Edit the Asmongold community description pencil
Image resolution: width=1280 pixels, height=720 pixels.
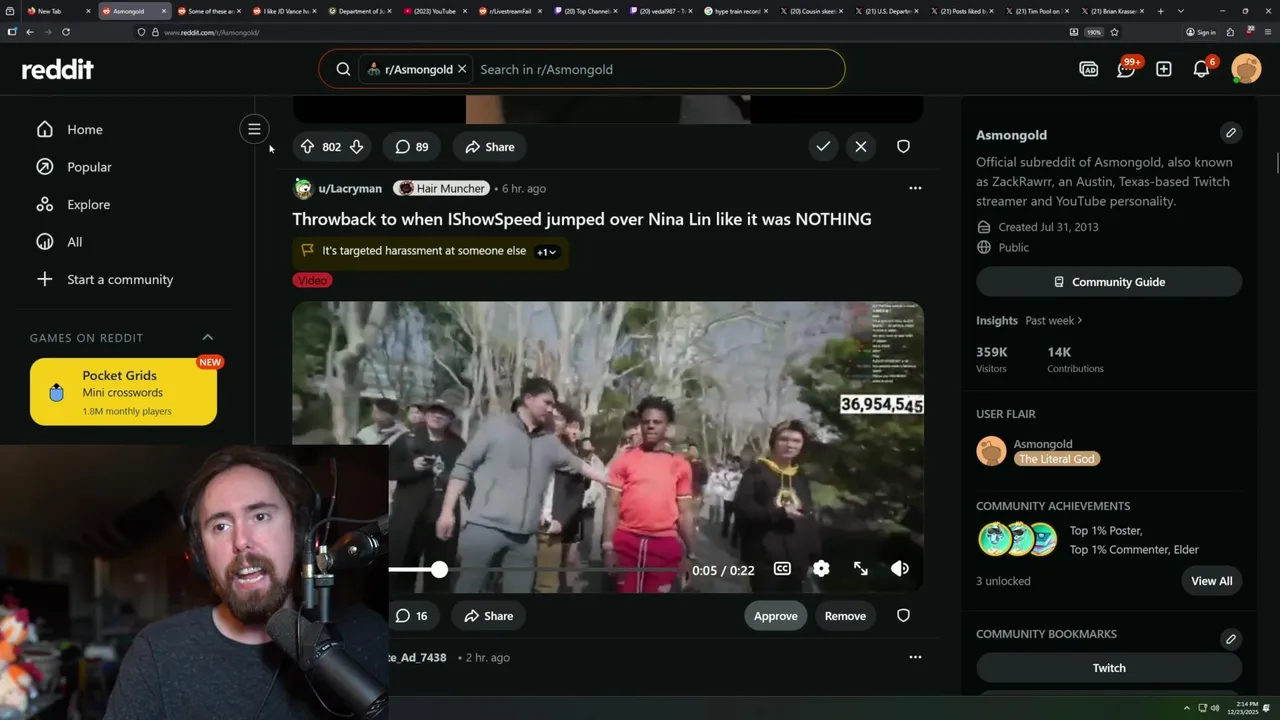coord(1231,132)
